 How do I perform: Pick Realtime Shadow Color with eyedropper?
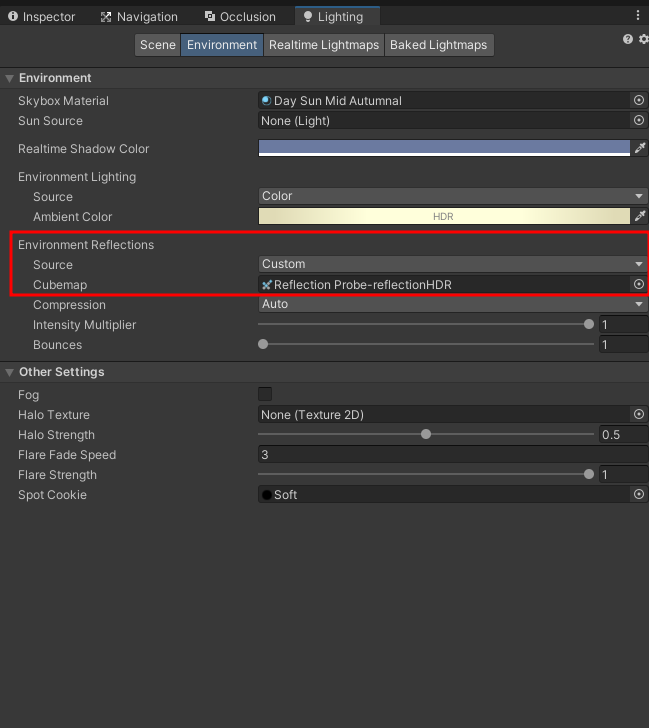click(639, 148)
